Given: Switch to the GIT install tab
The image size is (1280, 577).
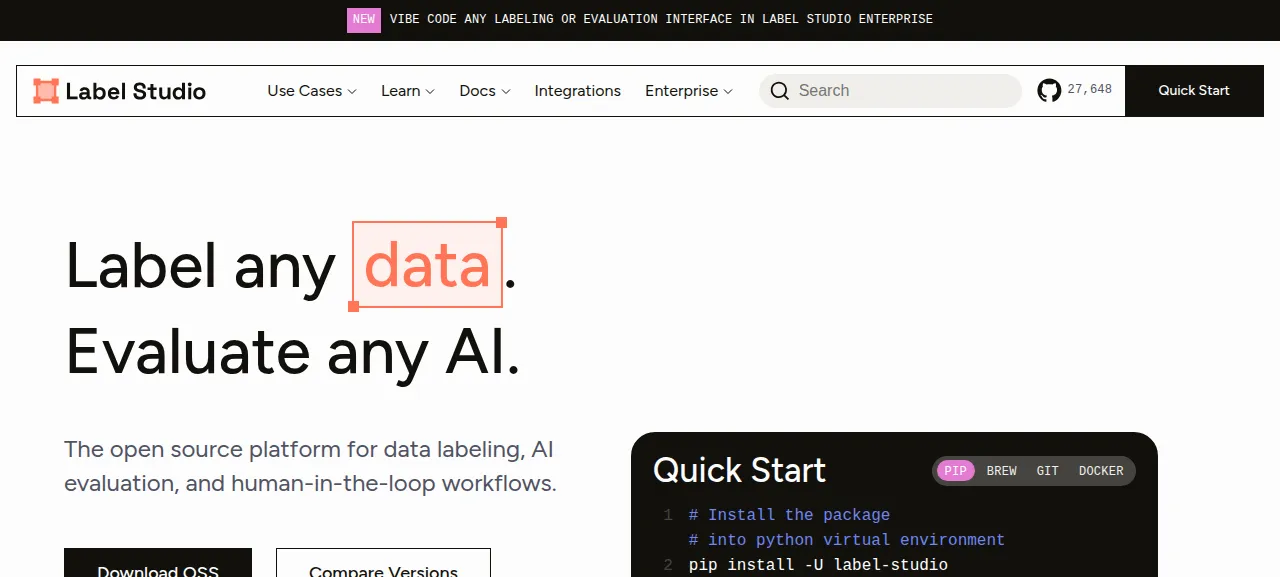Looking at the screenshot, I should click(1048, 471).
